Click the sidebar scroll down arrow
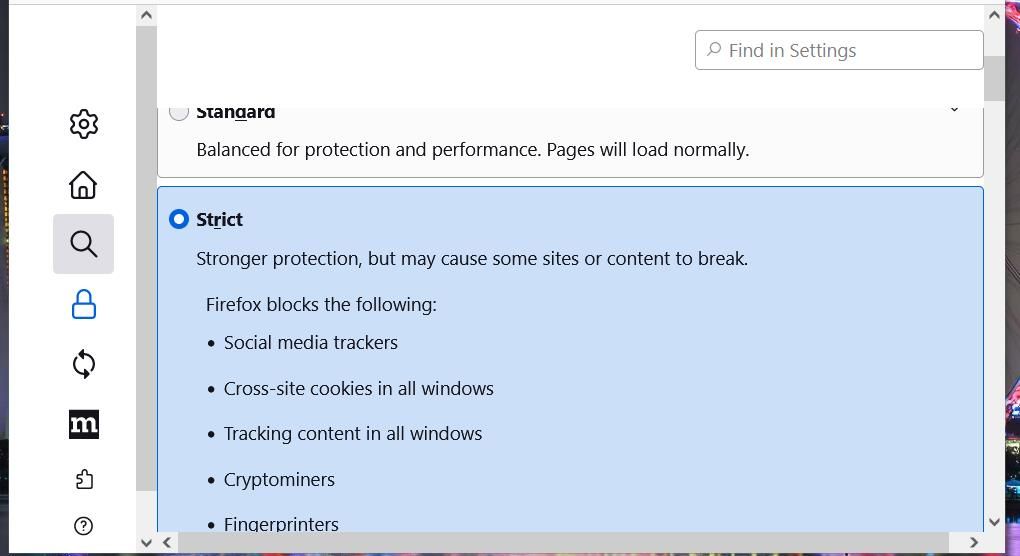The height and width of the screenshot is (556, 1020). pos(147,543)
